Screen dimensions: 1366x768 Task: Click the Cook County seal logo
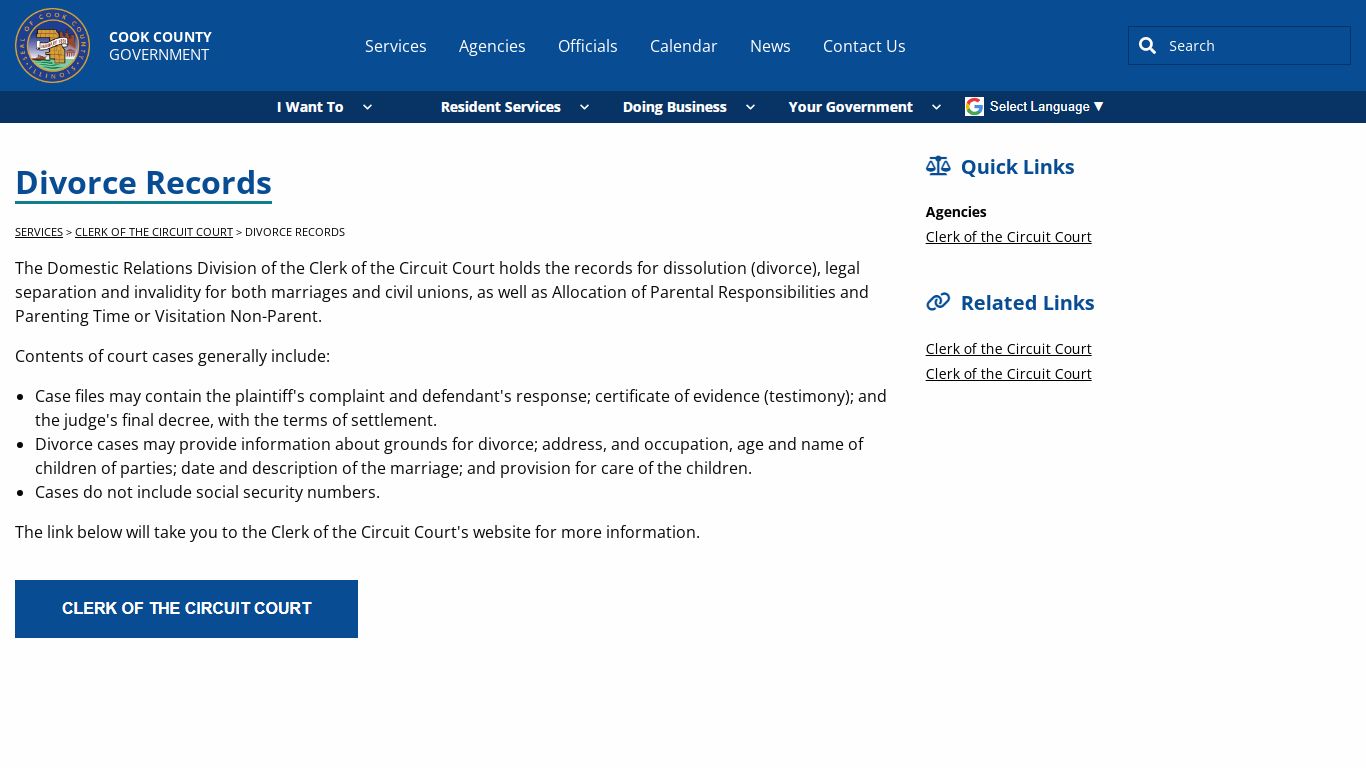pyautogui.click(x=52, y=45)
